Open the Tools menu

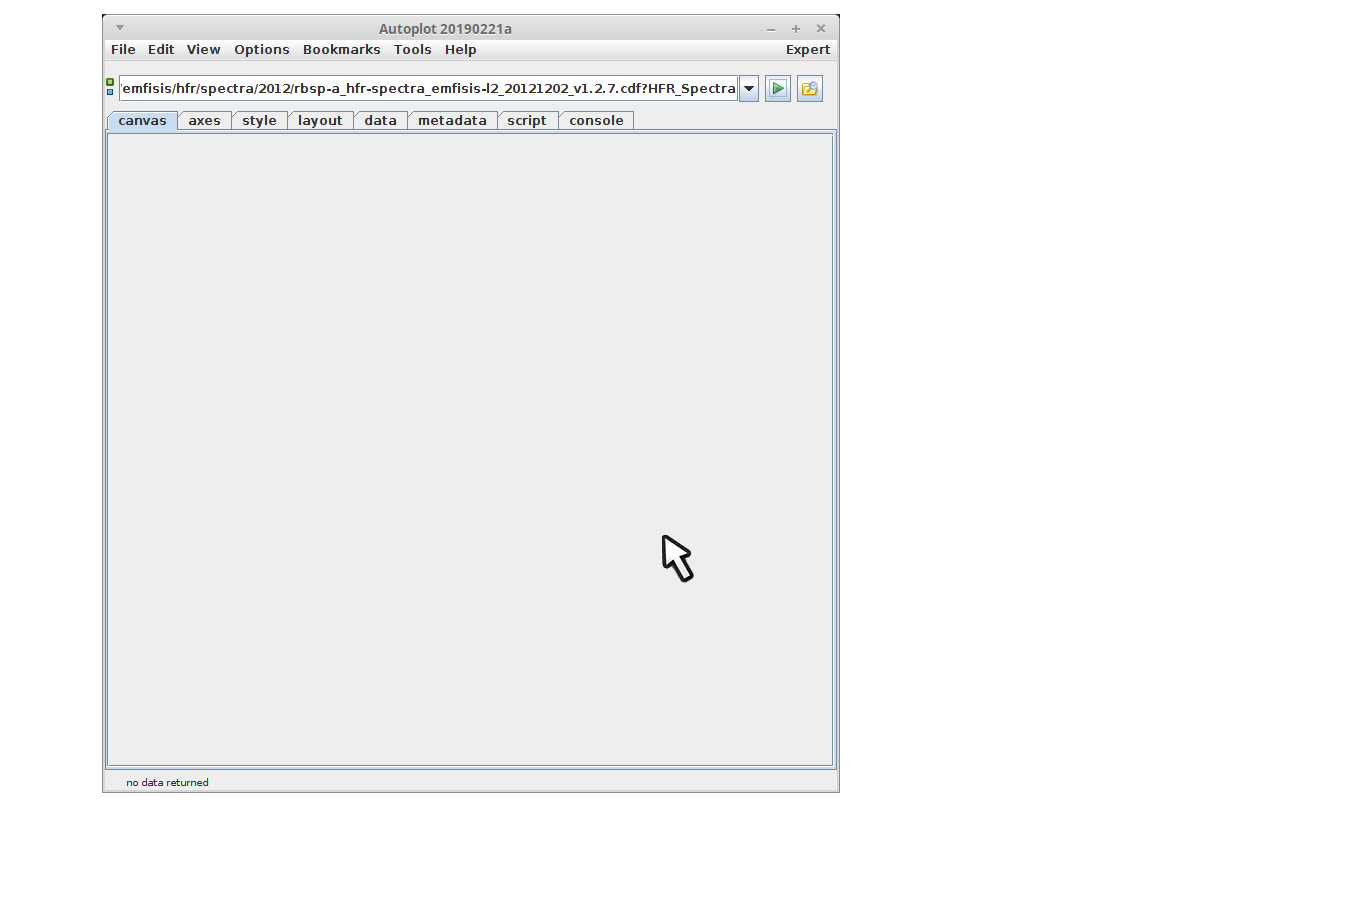(x=413, y=50)
